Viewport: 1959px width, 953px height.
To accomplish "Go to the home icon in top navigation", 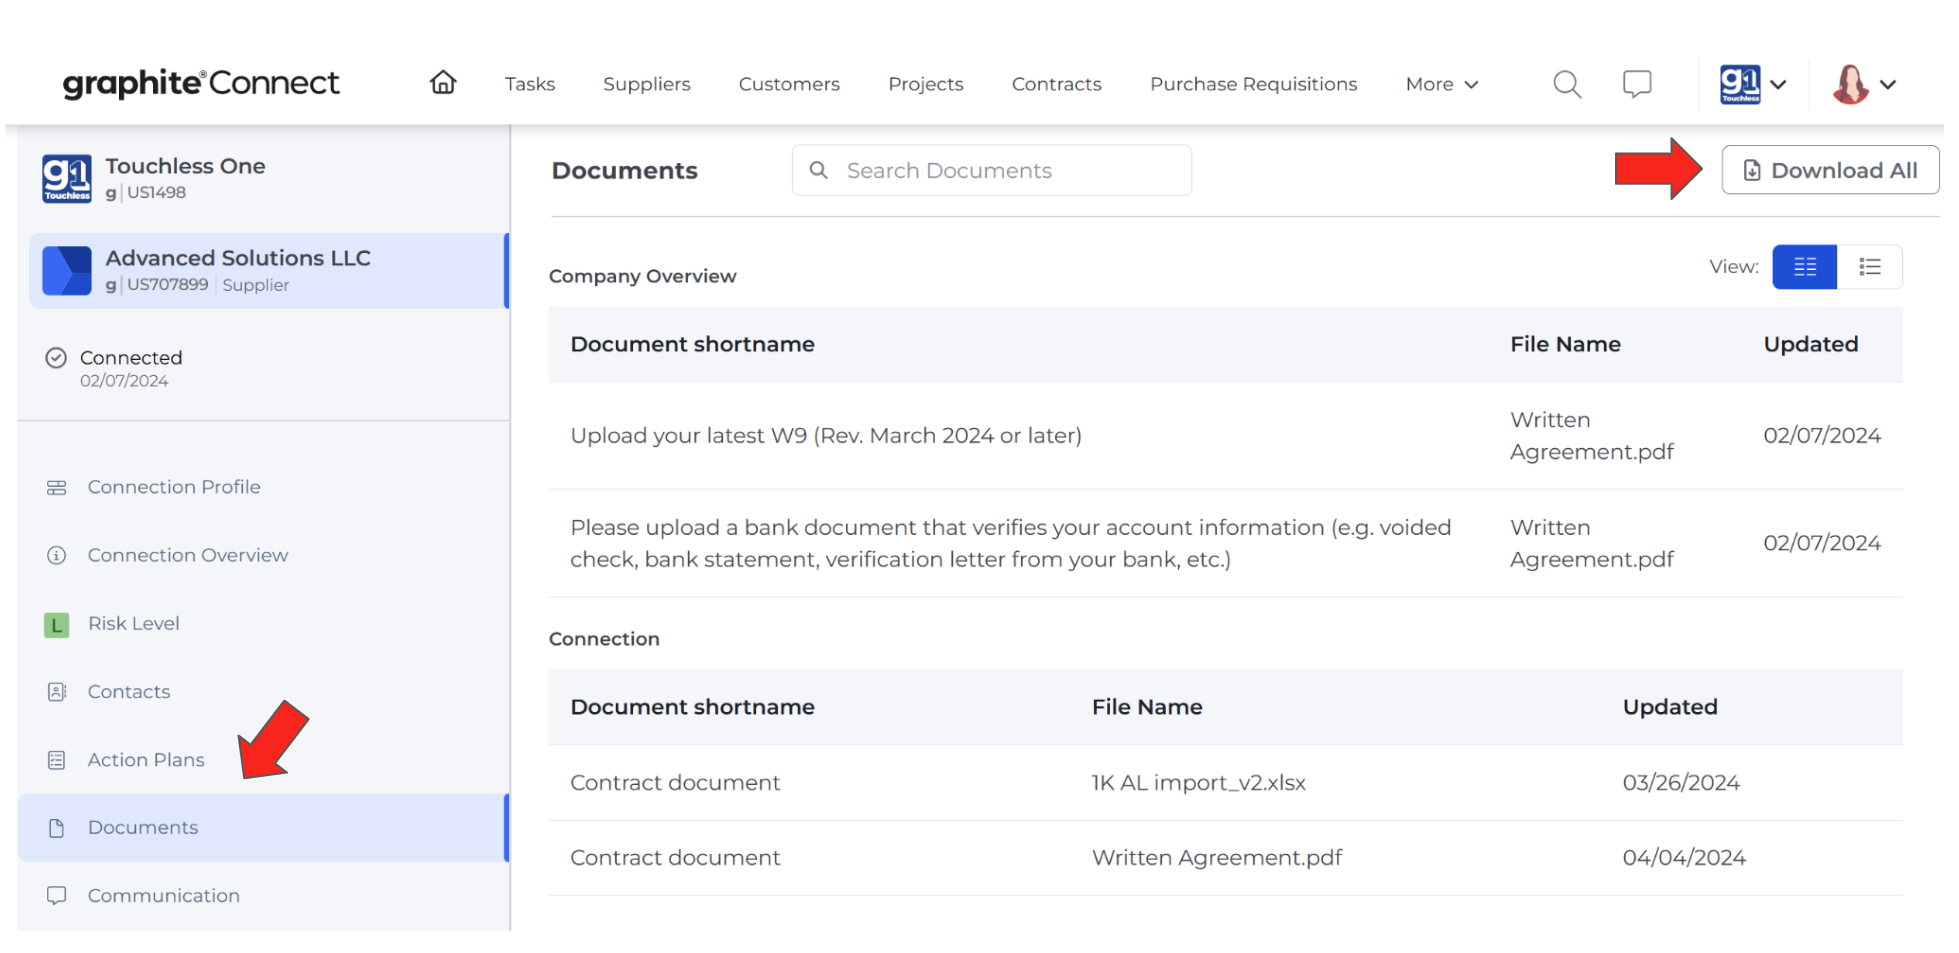I will pyautogui.click(x=443, y=83).
